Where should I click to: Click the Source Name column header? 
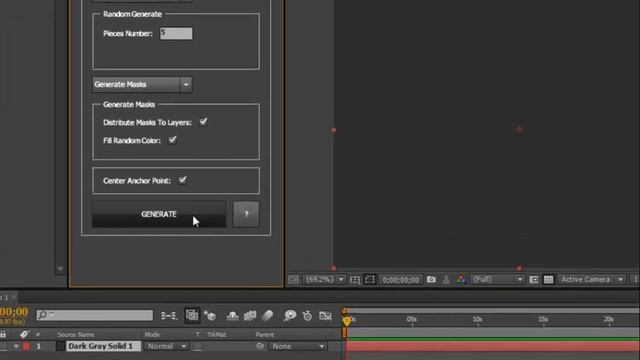[76, 335]
